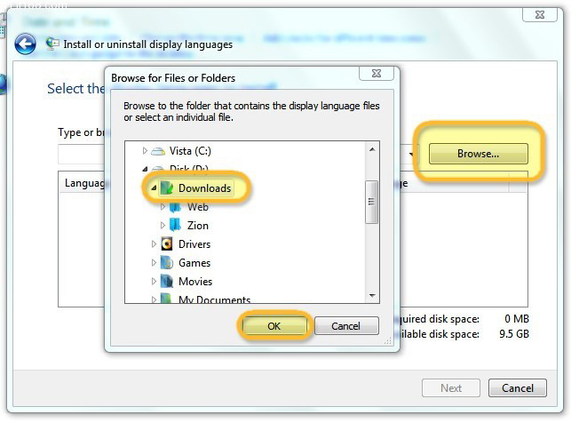Click the Drivers folder icon
The width and height of the screenshot is (579, 423).
coord(167,244)
